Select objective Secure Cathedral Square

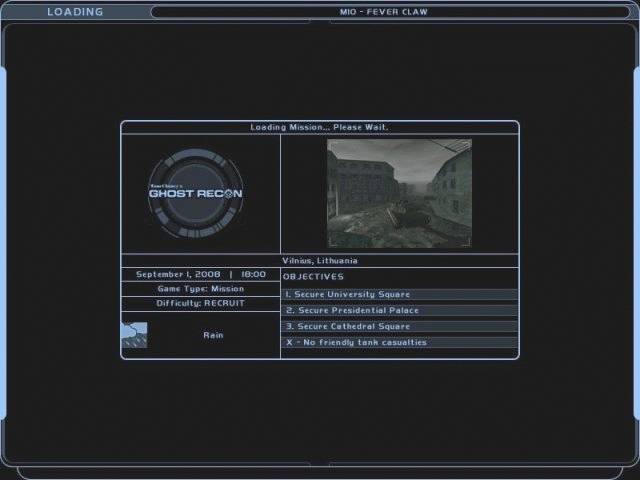click(347, 327)
